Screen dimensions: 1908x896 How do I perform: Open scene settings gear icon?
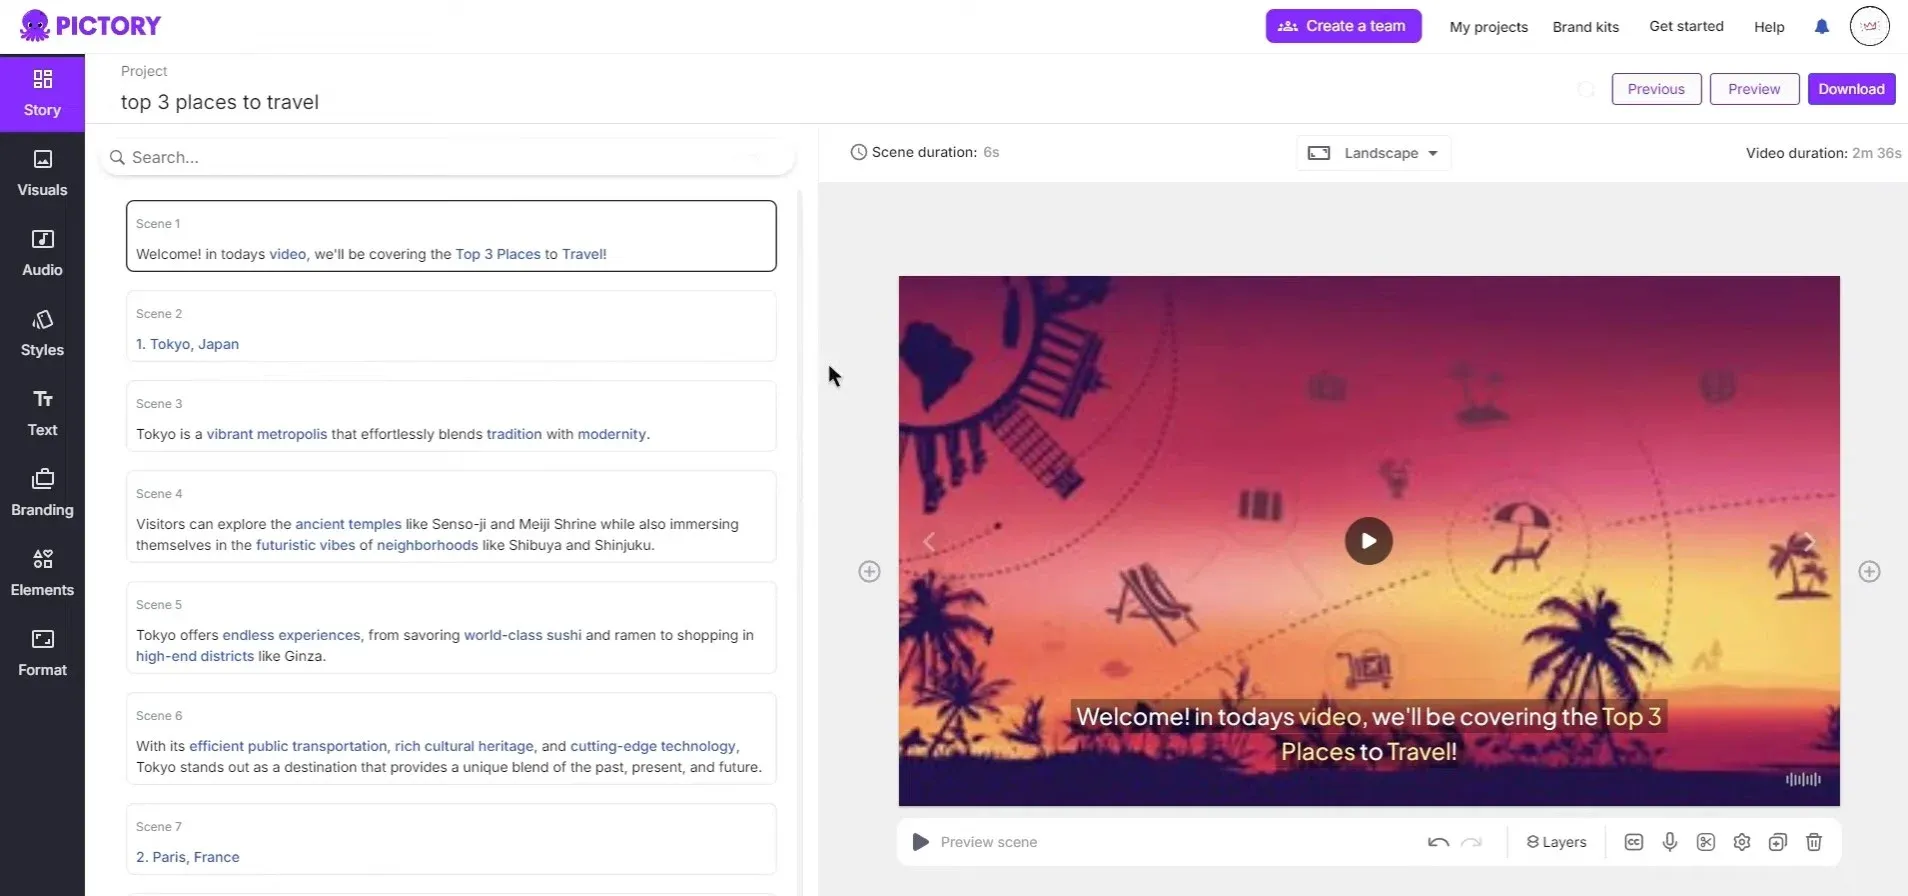[1741, 842]
